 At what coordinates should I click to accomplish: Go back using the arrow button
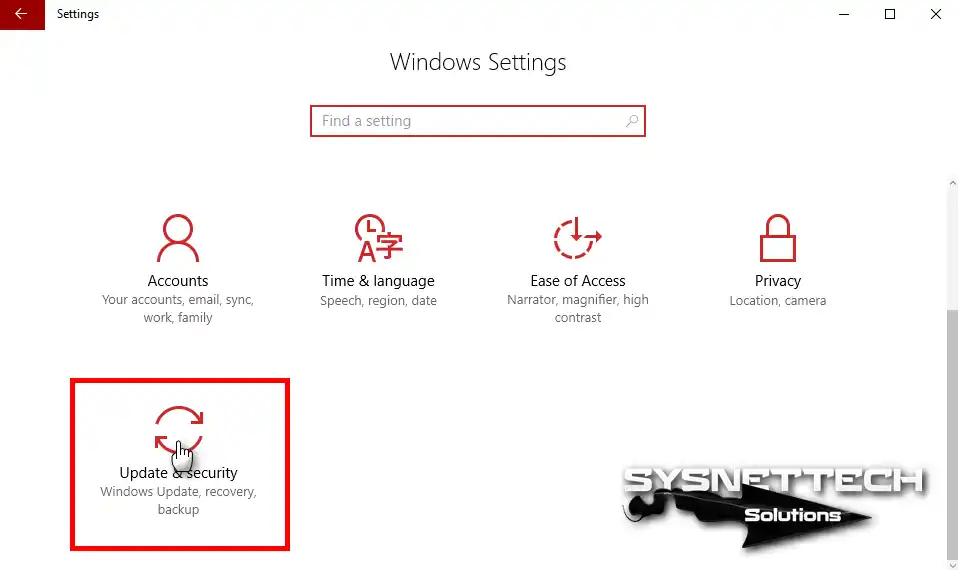coord(22,14)
